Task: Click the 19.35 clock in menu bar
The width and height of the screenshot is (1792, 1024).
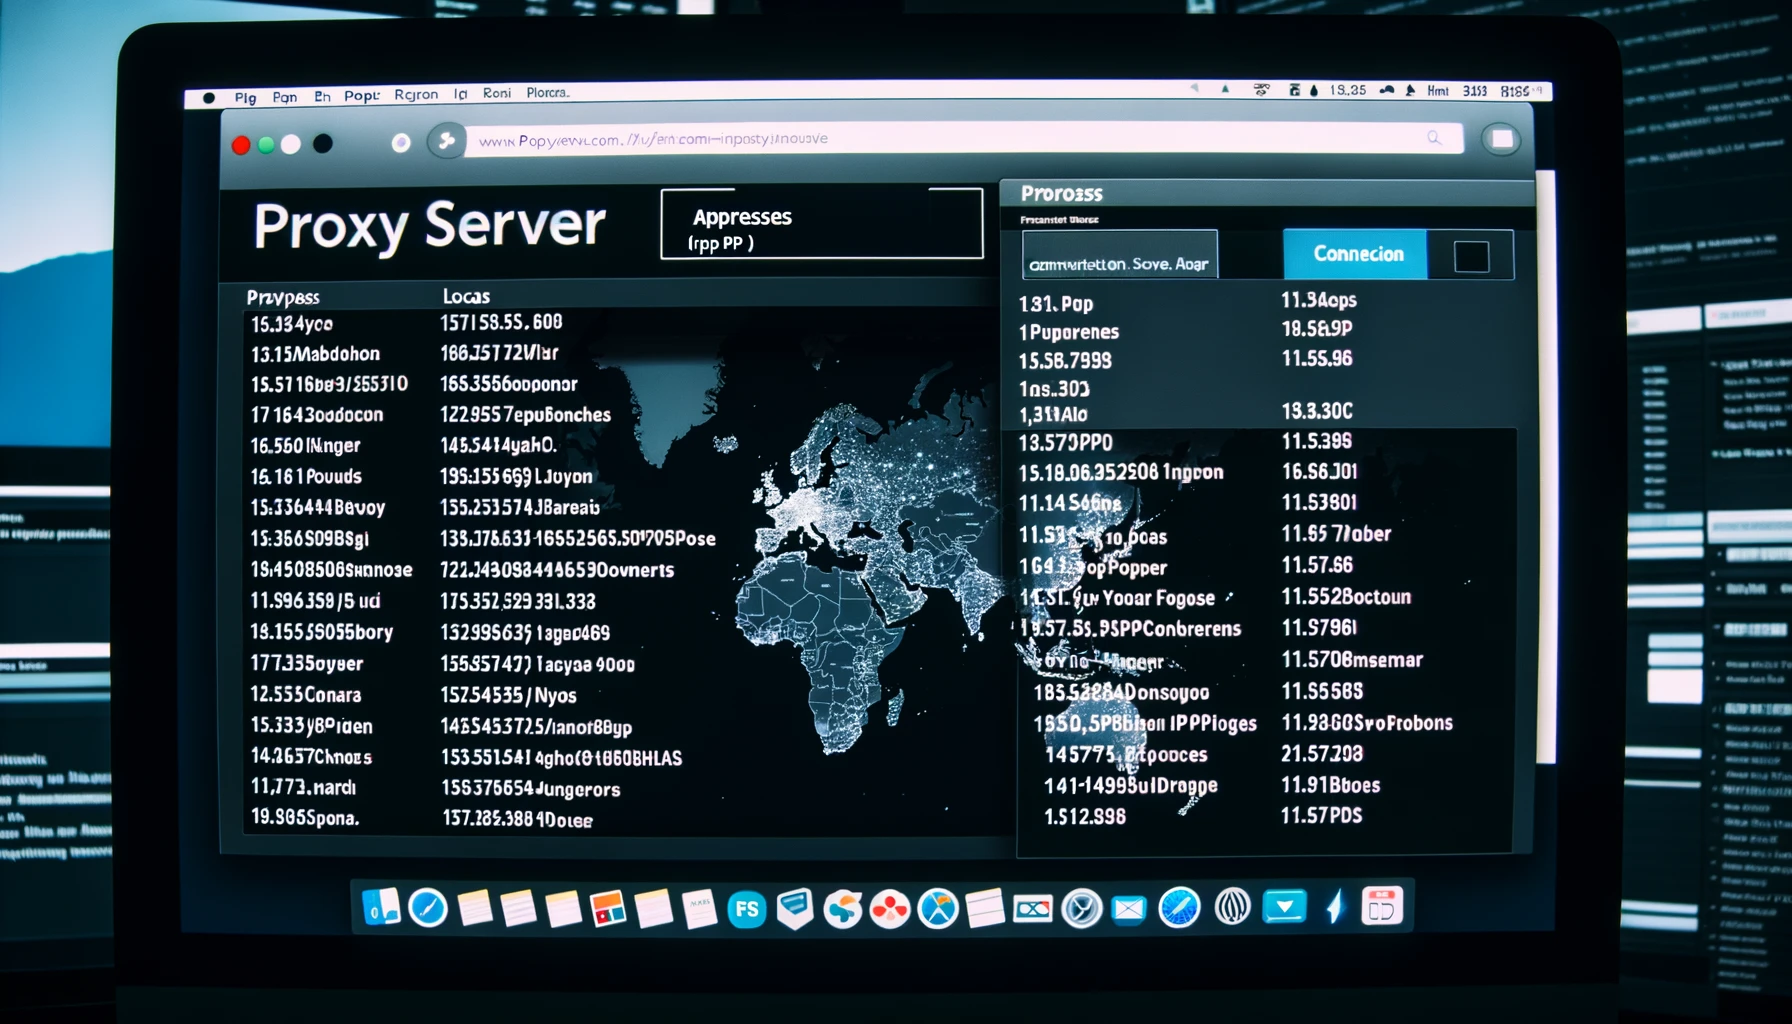Action: point(1347,90)
